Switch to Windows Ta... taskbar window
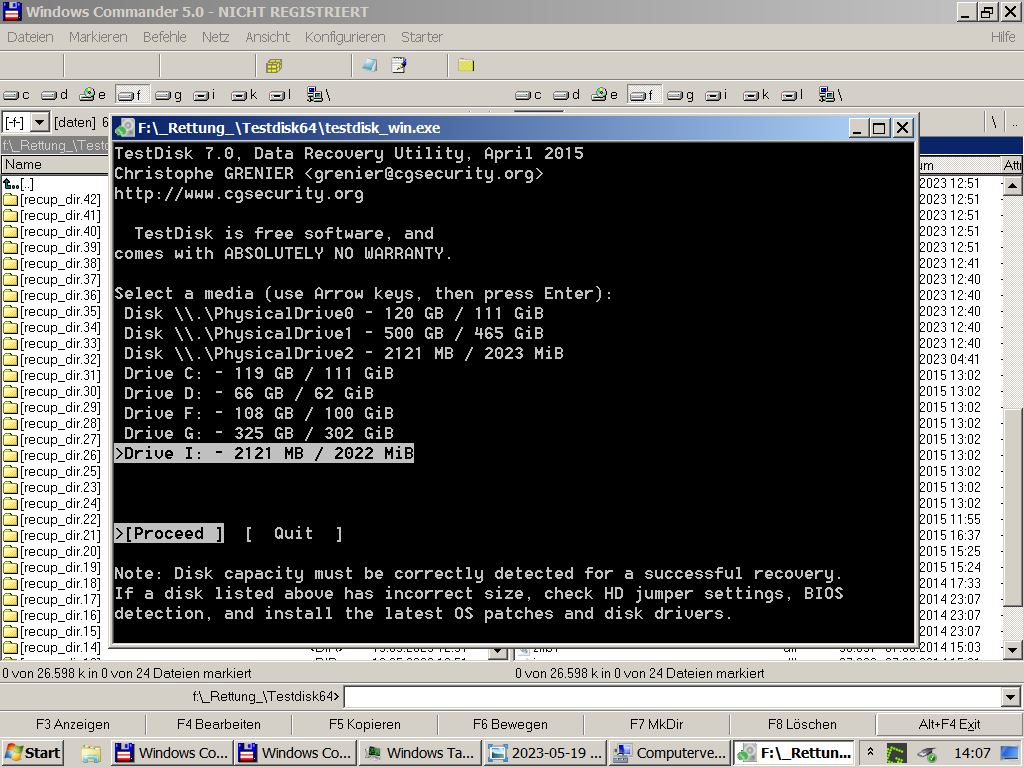The image size is (1024, 768). coord(420,753)
